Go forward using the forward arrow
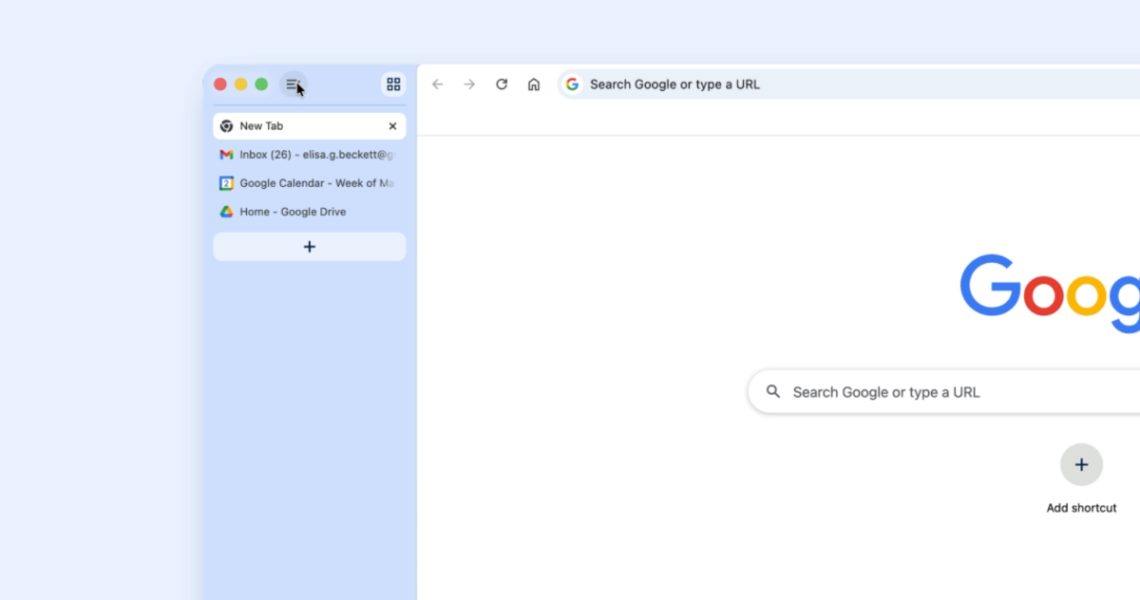 tap(469, 84)
